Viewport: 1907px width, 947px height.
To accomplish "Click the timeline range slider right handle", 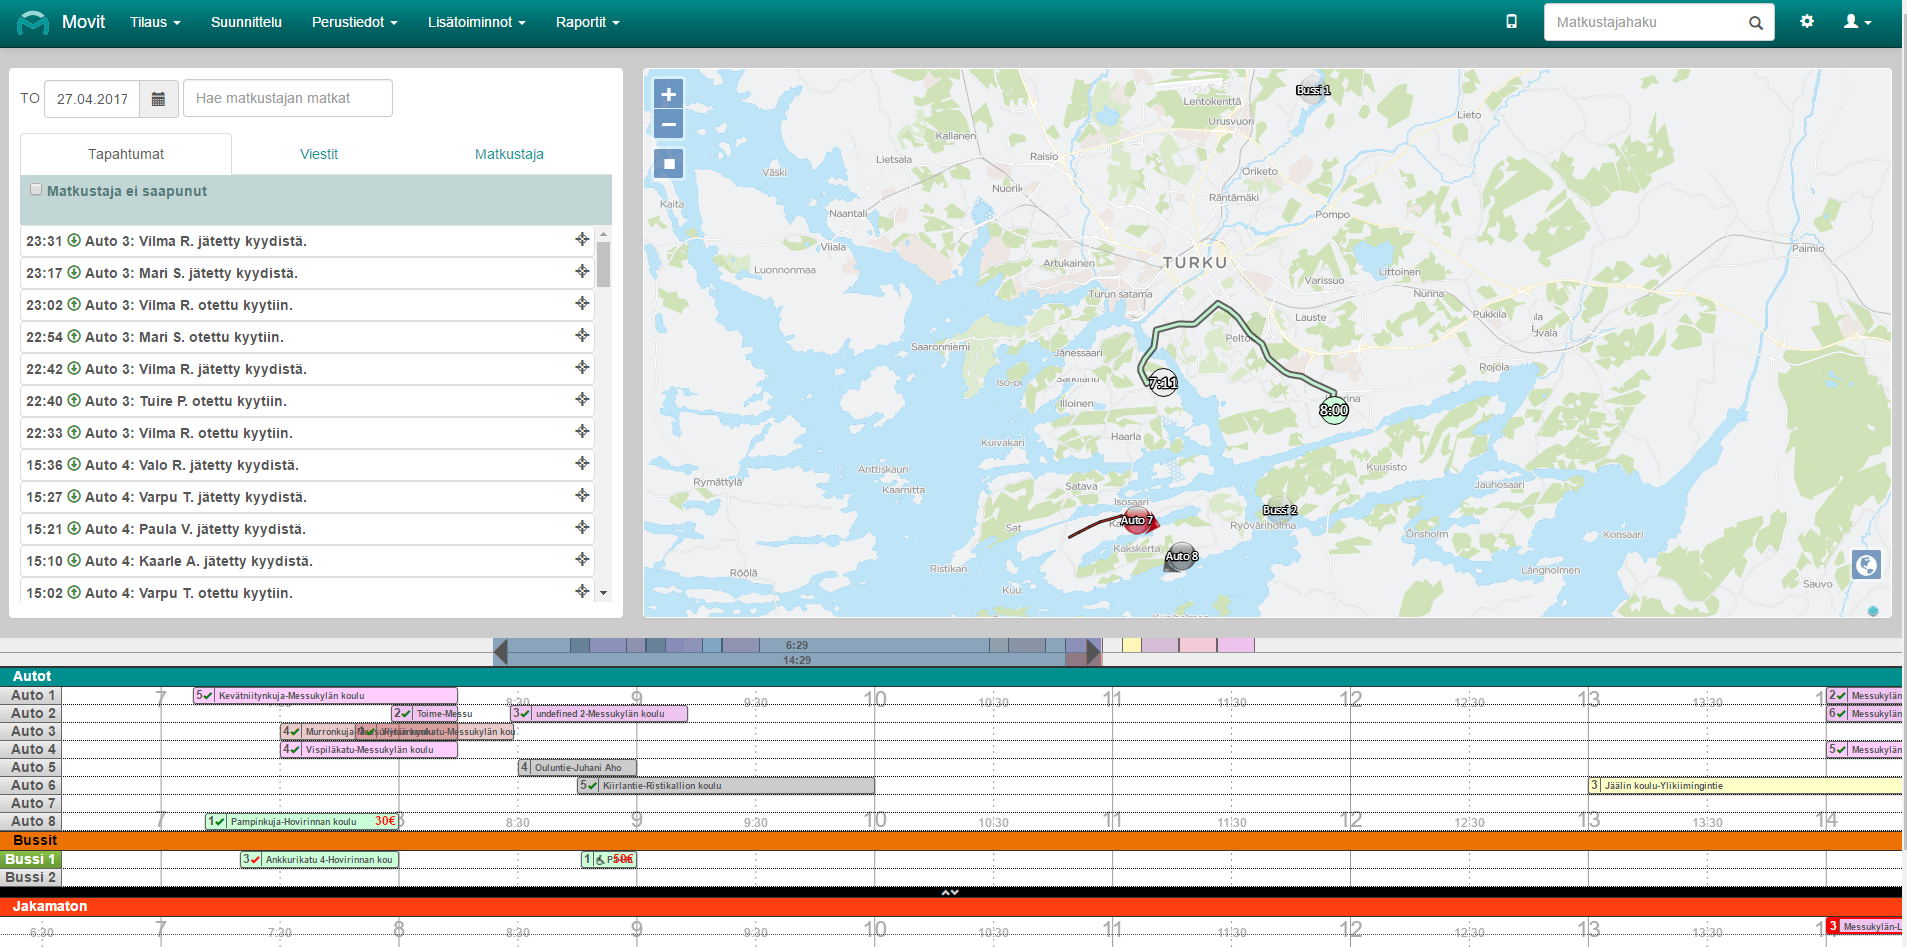I will (x=1093, y=653).
